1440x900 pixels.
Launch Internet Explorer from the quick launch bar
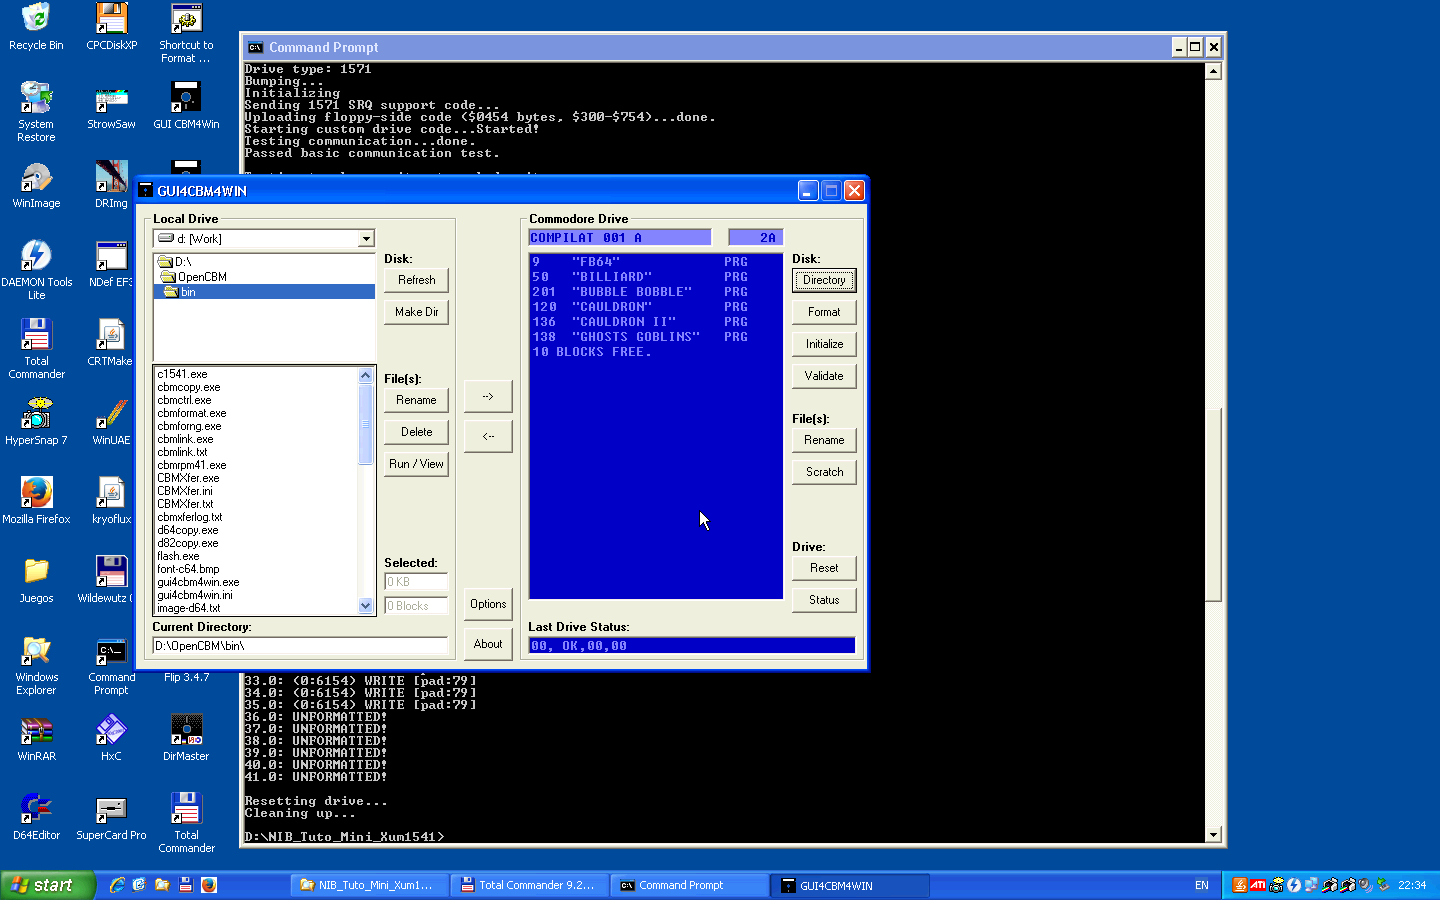pyautogui.click(x=117, y=885)
